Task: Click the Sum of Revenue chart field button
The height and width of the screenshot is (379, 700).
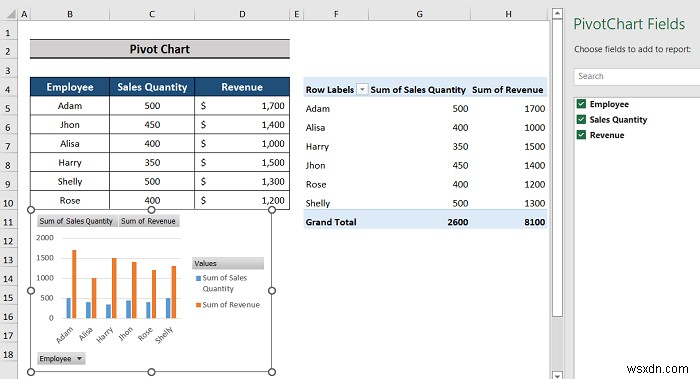Action: click(x=148, y=221)
